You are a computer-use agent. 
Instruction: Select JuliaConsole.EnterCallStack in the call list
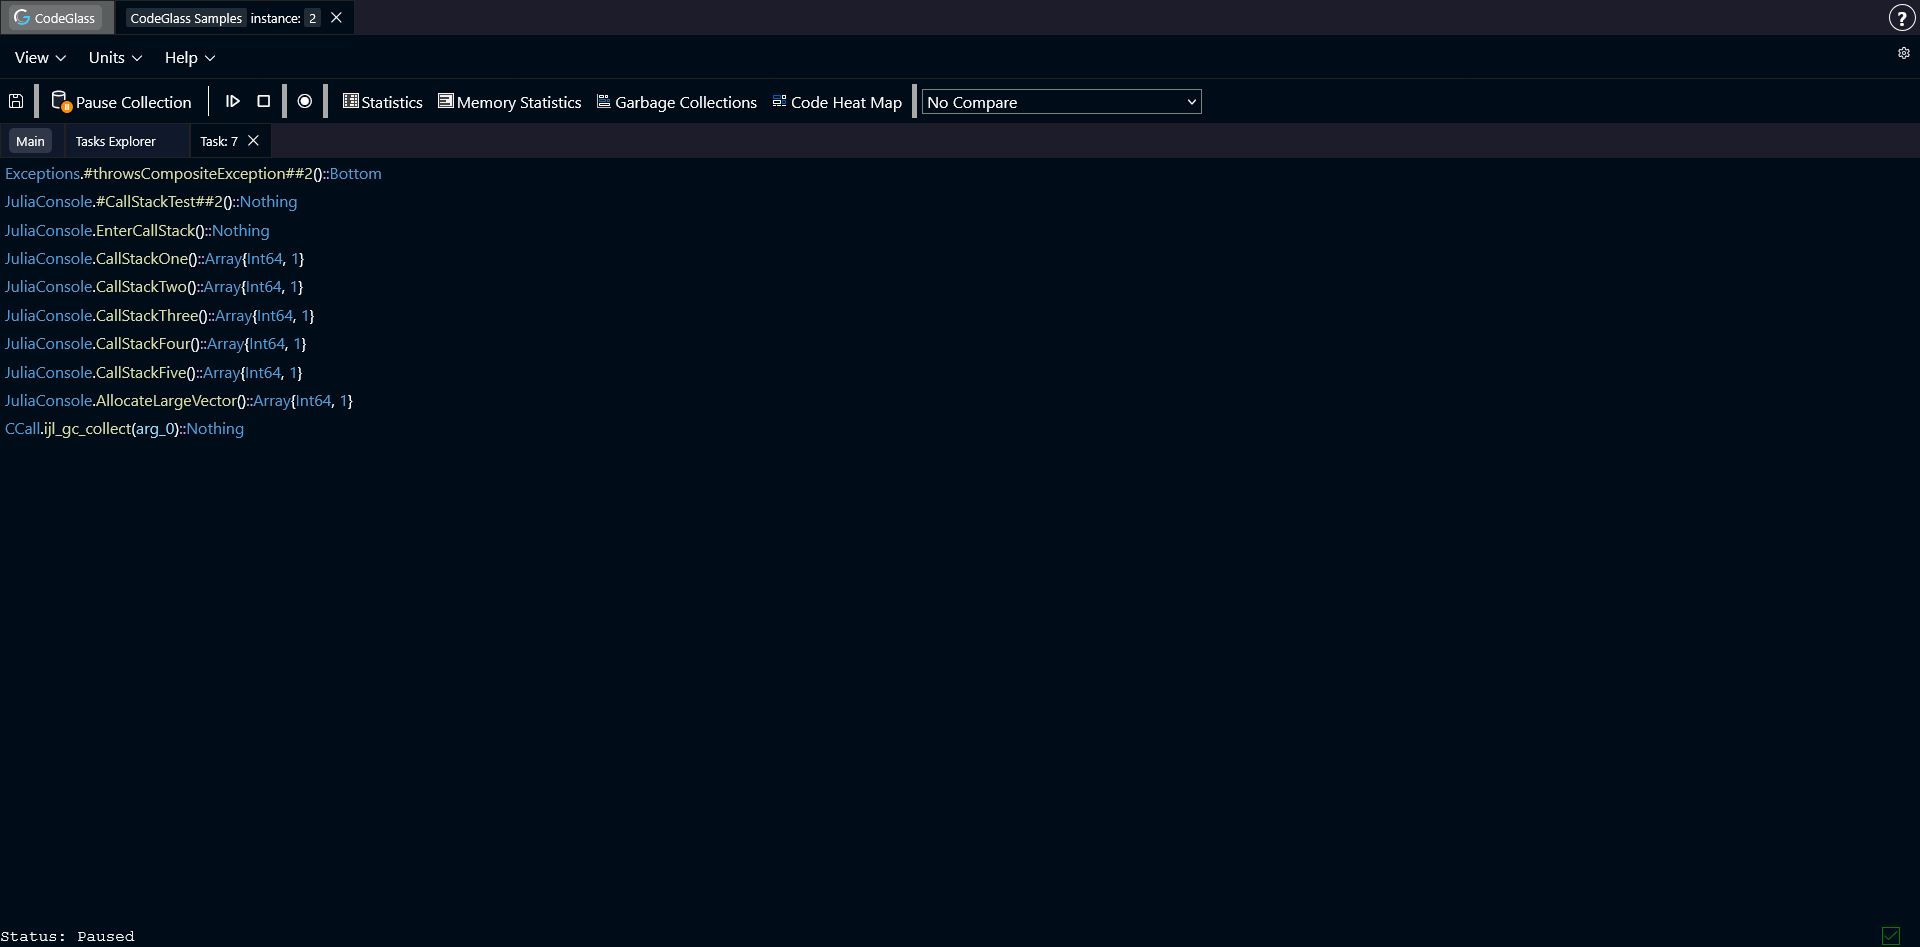137,230
